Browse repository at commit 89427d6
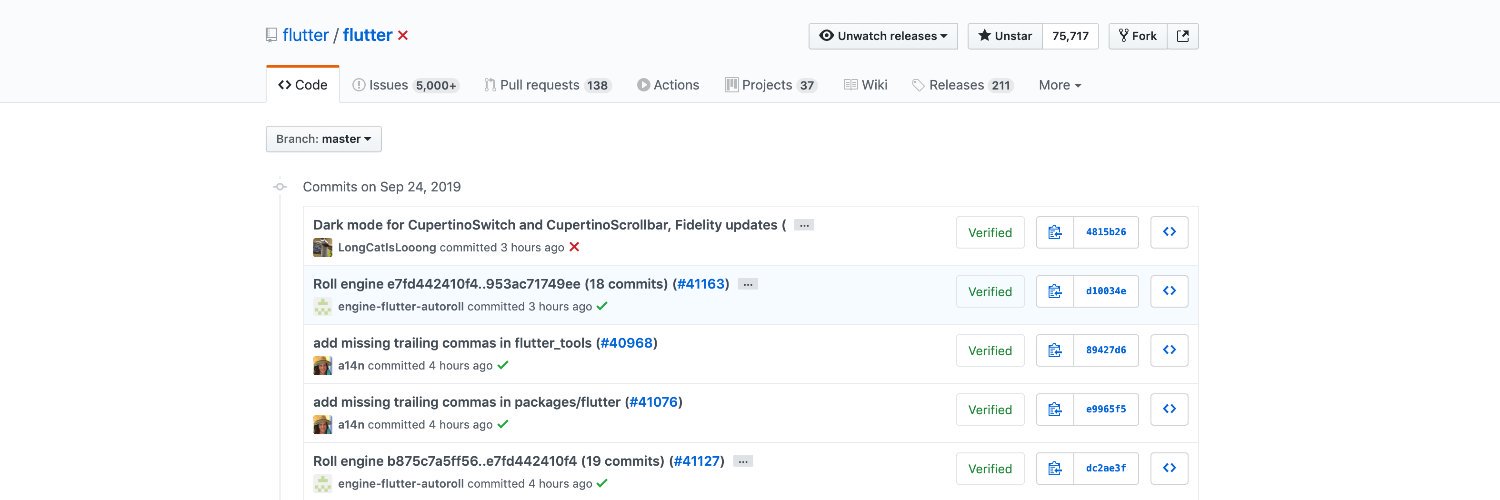This screenshot has height=500, width=1500. pyautogui.click(x=1169, y=350)
